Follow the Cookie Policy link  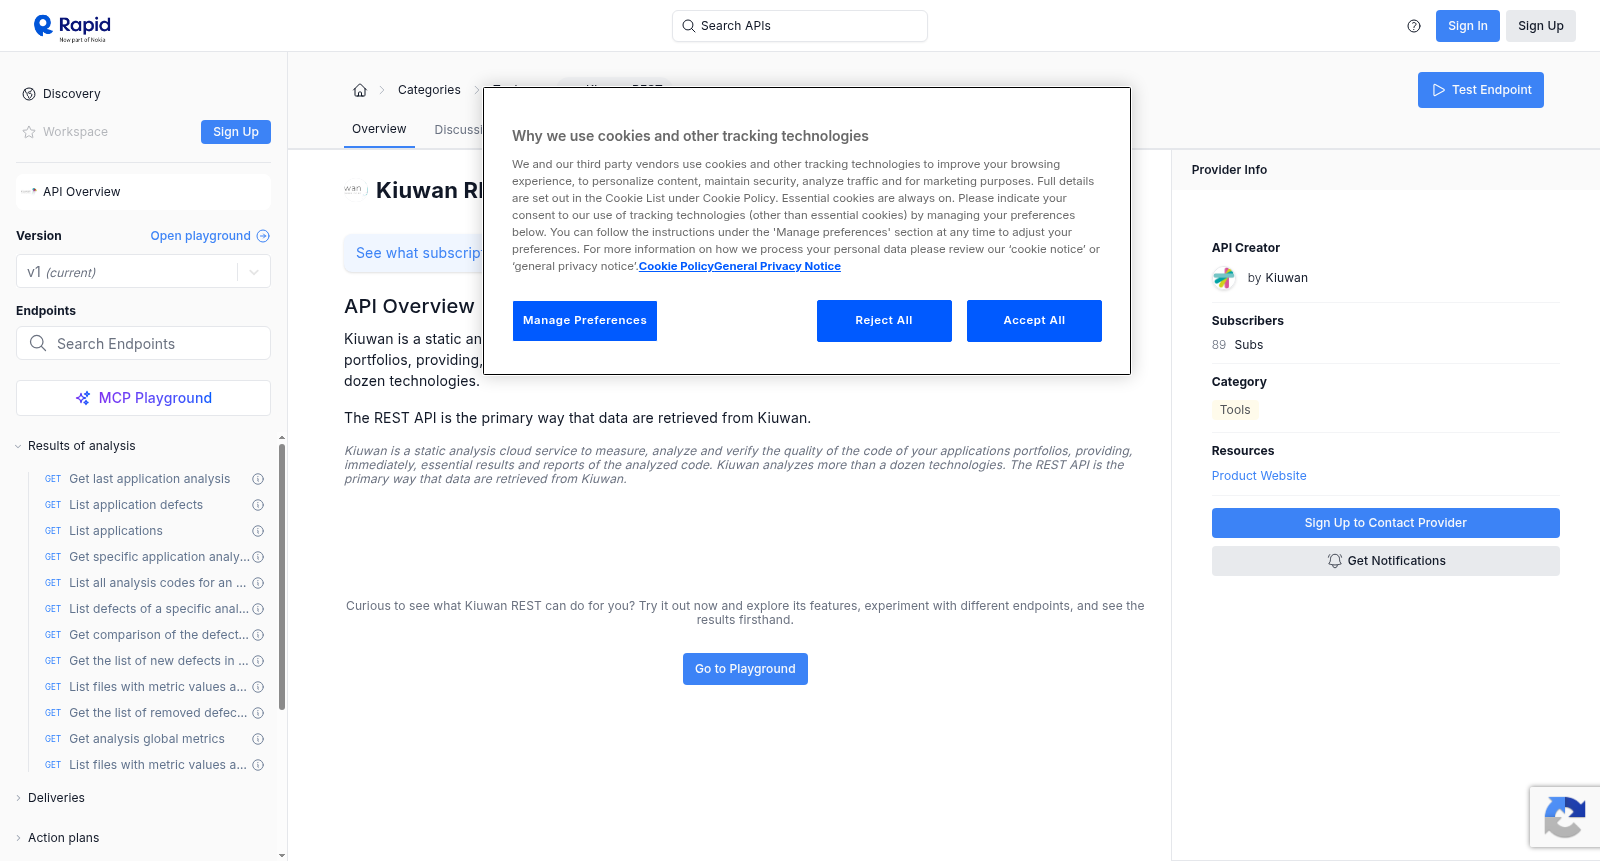tap(676, 267)
